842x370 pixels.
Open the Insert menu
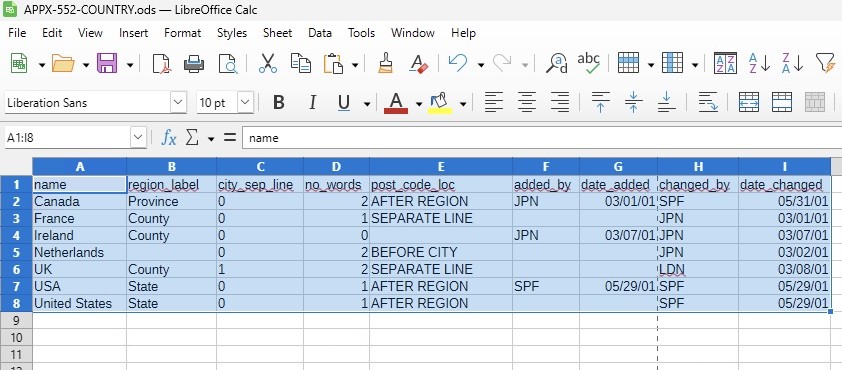[134, 33]
